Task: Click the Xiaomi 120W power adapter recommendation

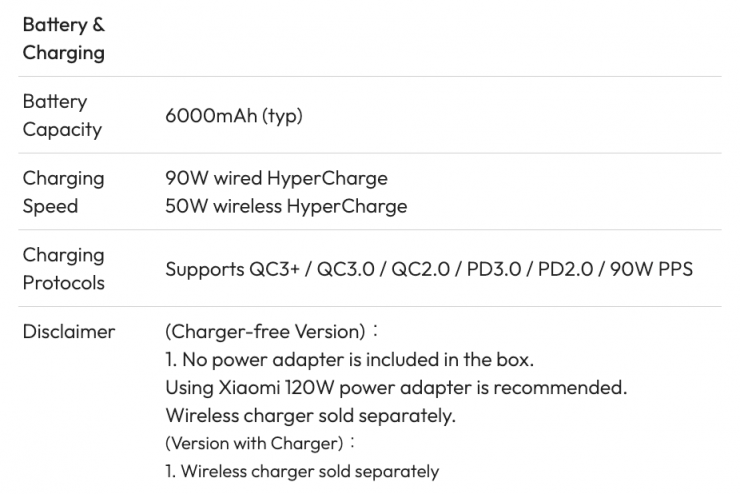Action: pos(396,387)
